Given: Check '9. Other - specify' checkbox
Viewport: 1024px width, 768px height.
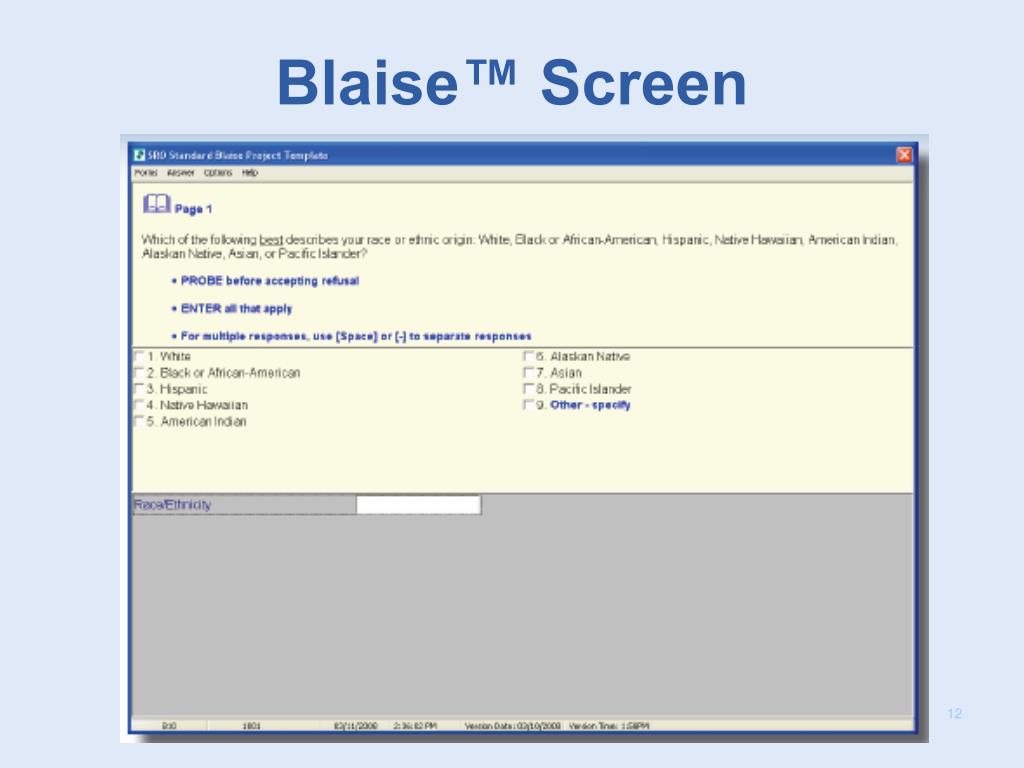Looking at the screenshot, I should [x=528, y=405].
